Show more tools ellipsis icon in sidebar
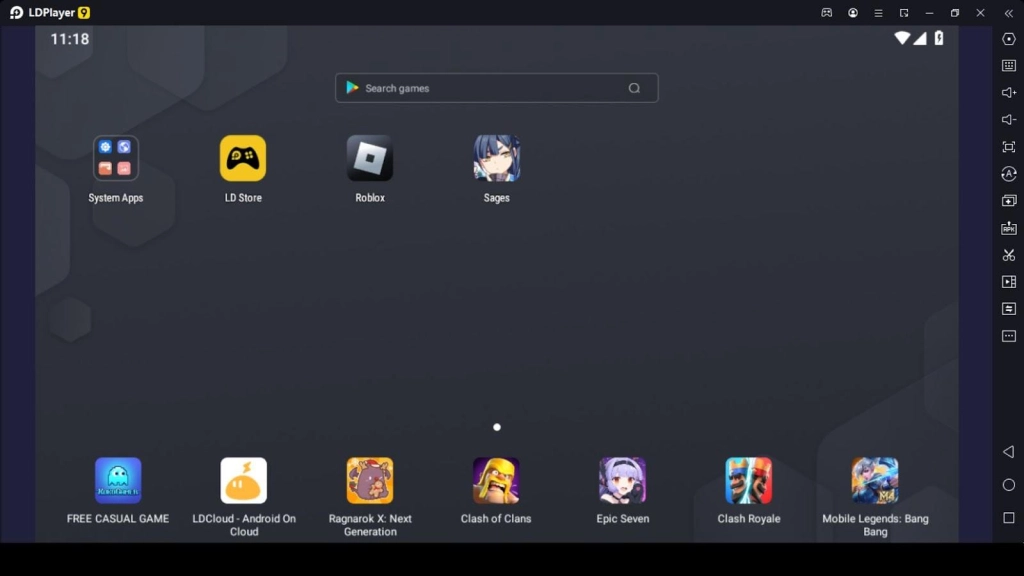The width and height of the screenshot is (1024, 576). point(1009,336)
